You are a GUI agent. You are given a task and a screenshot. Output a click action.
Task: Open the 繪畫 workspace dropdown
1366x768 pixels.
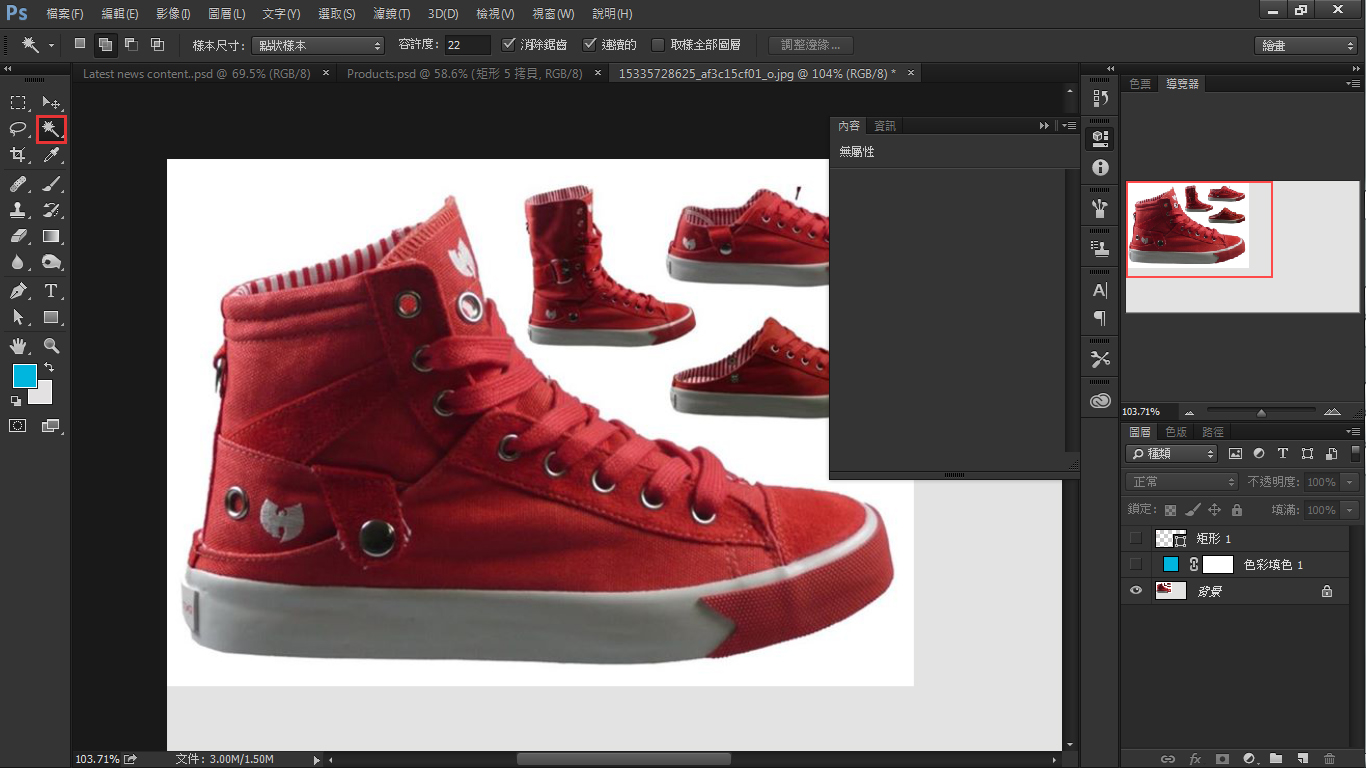tap(1305, 46)
